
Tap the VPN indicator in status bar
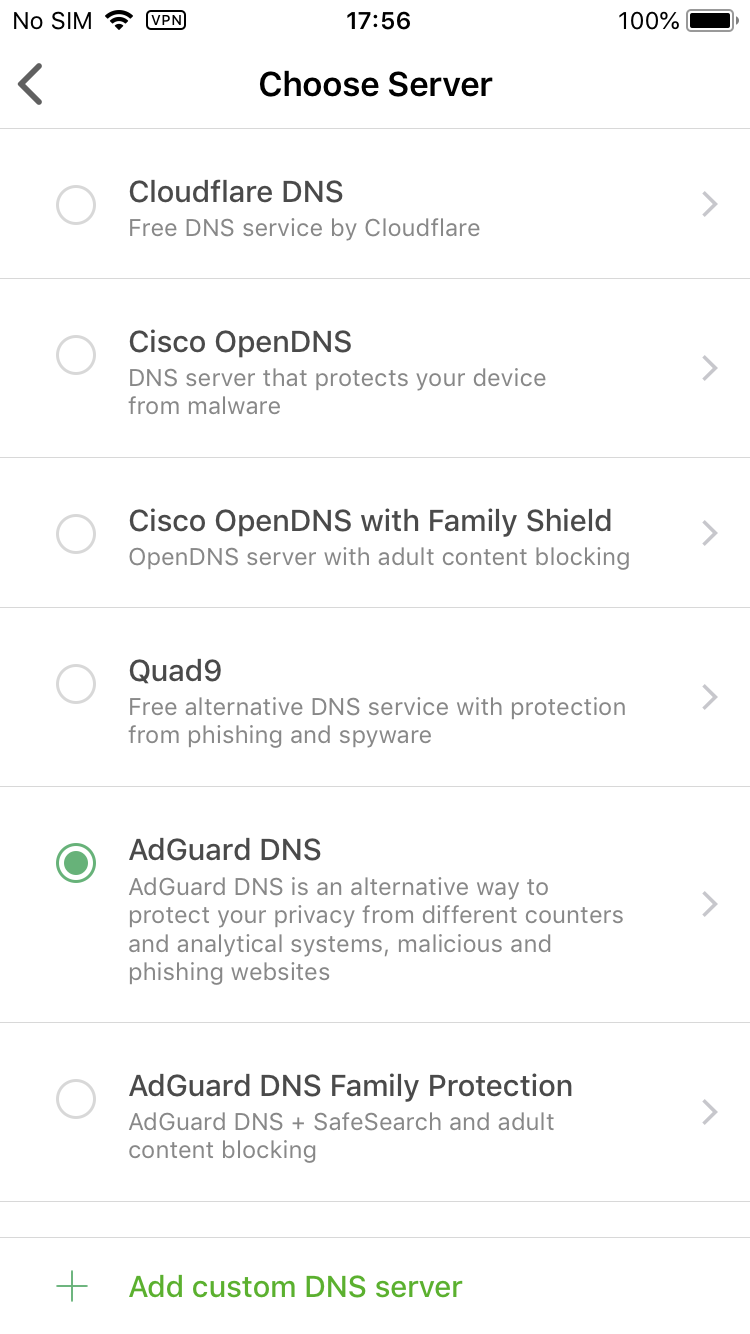click(x=166, y=20)
